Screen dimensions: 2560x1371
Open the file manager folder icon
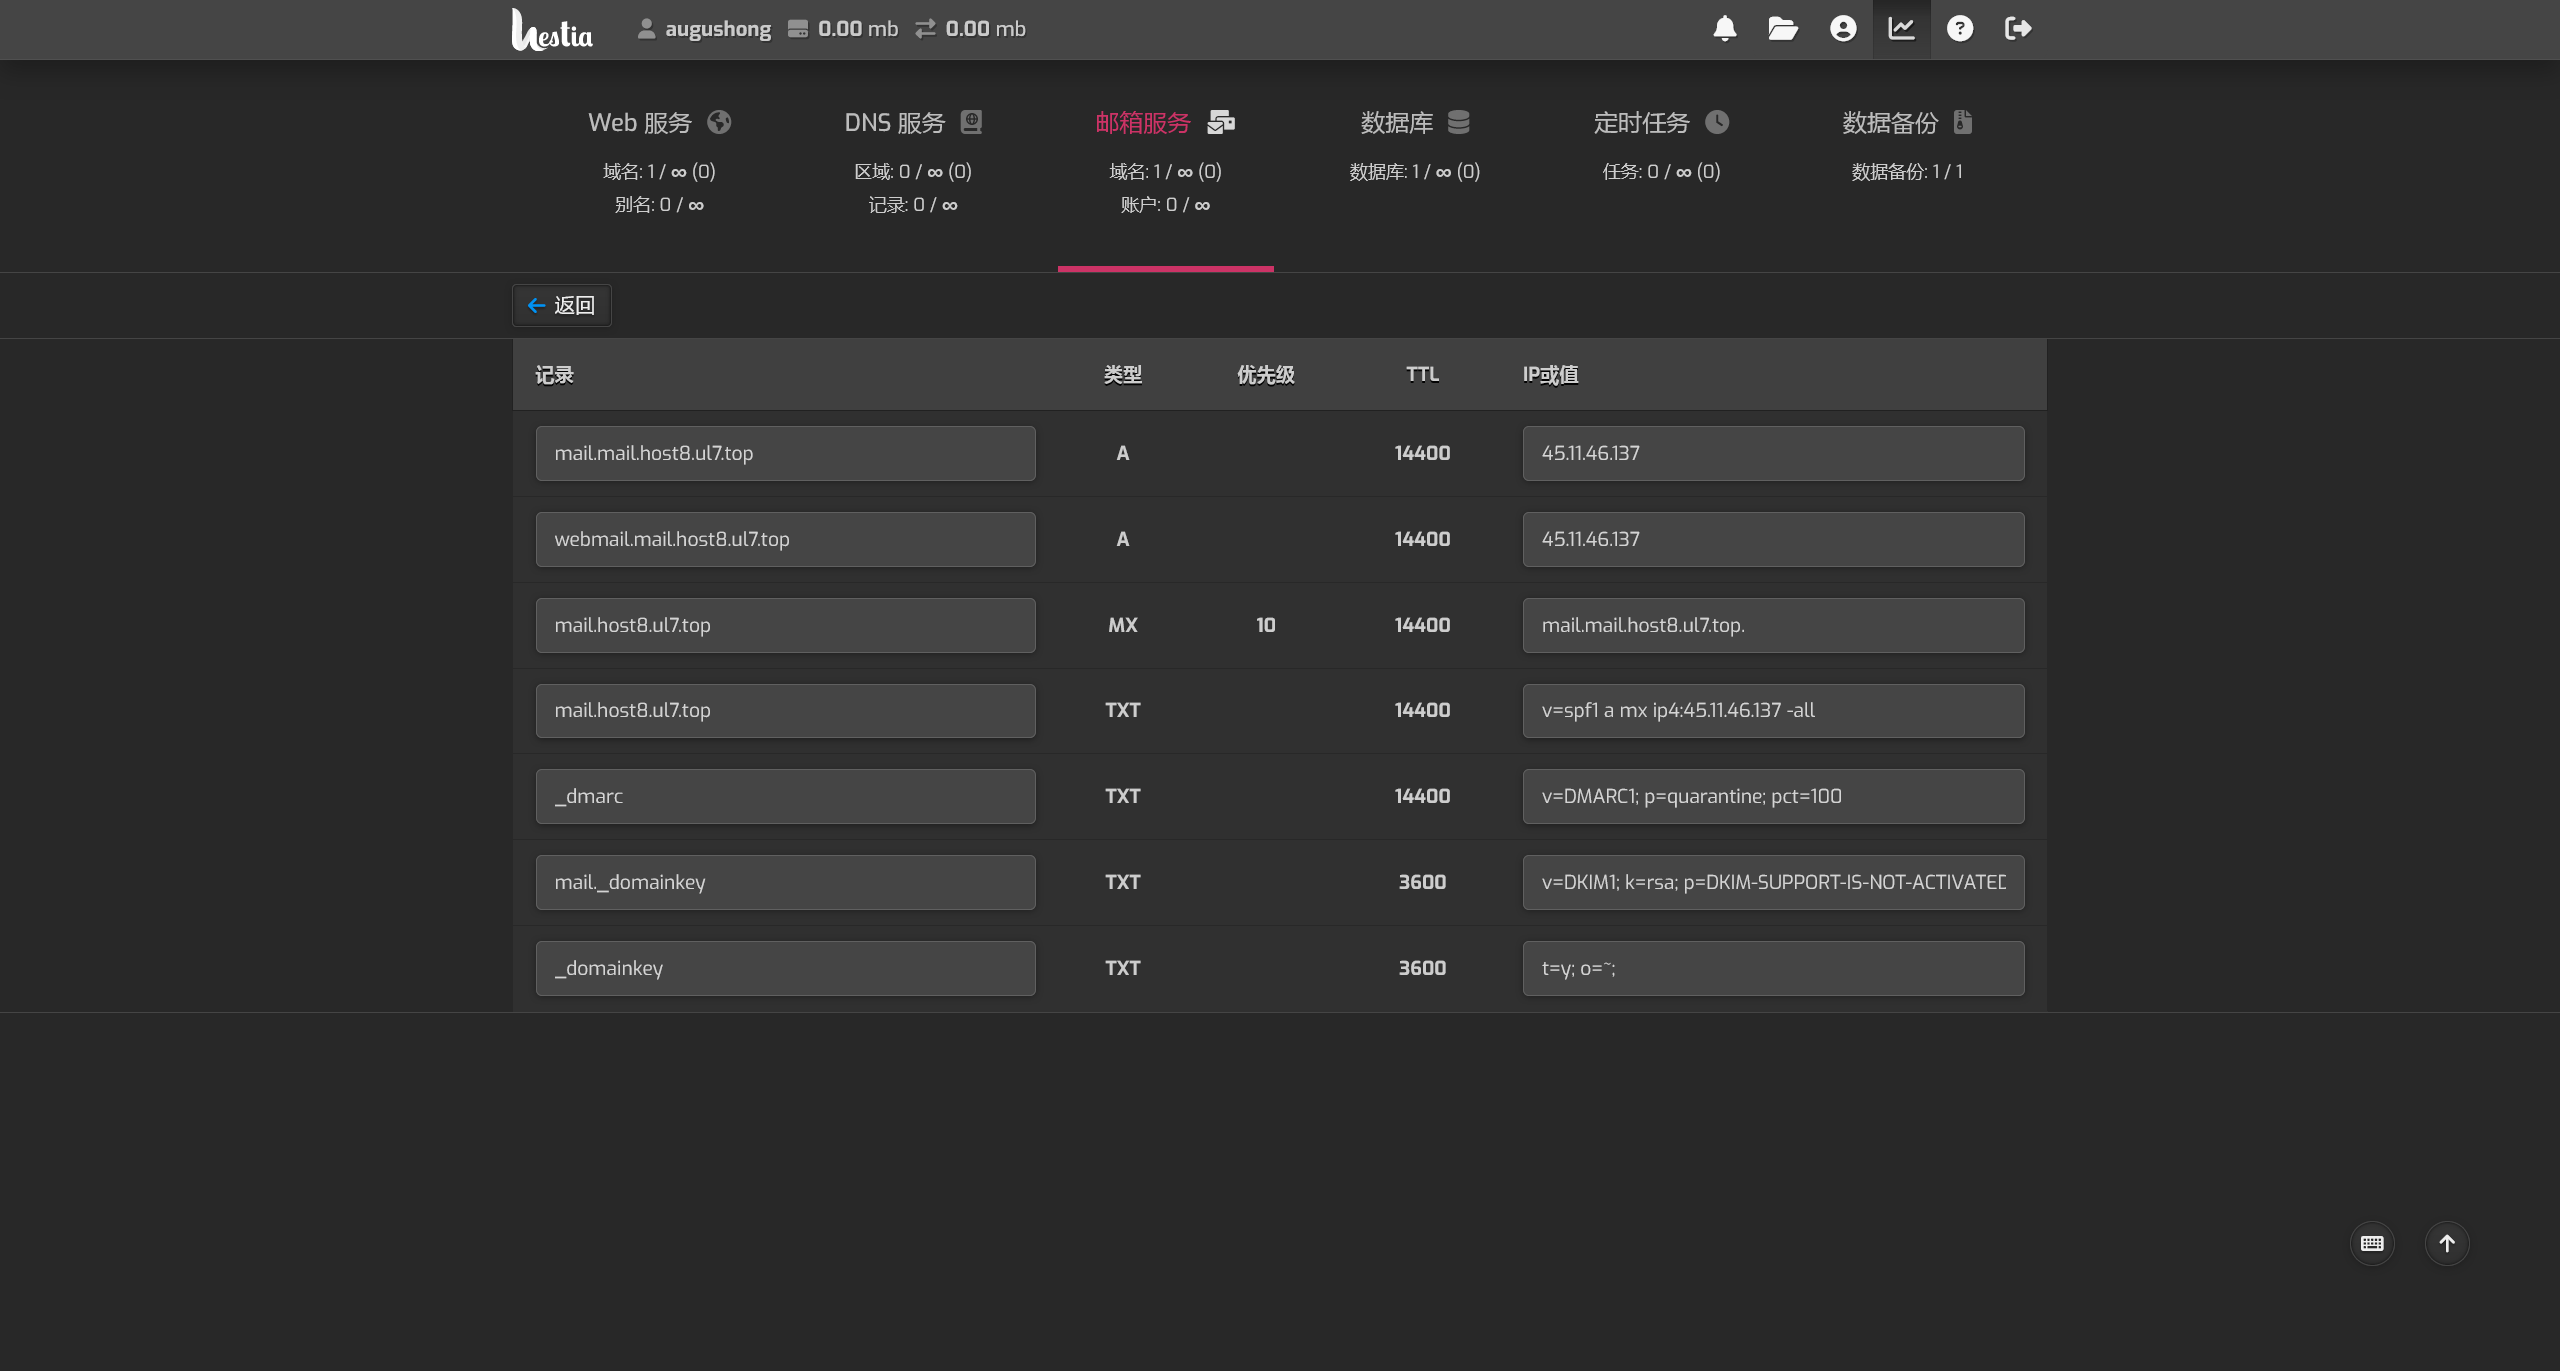pyautogui.click(x=1783, y=29)
